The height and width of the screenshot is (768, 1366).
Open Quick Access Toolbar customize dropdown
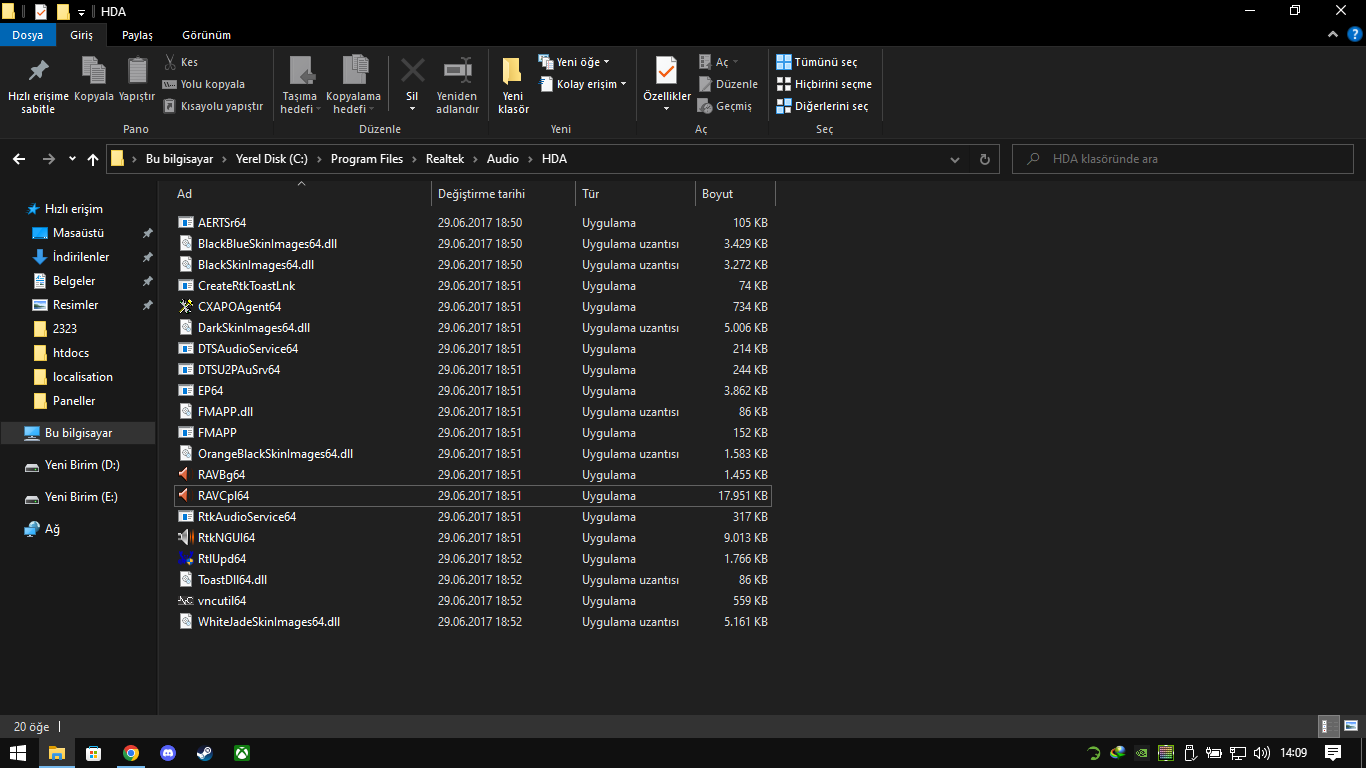[x=81, y=12]
